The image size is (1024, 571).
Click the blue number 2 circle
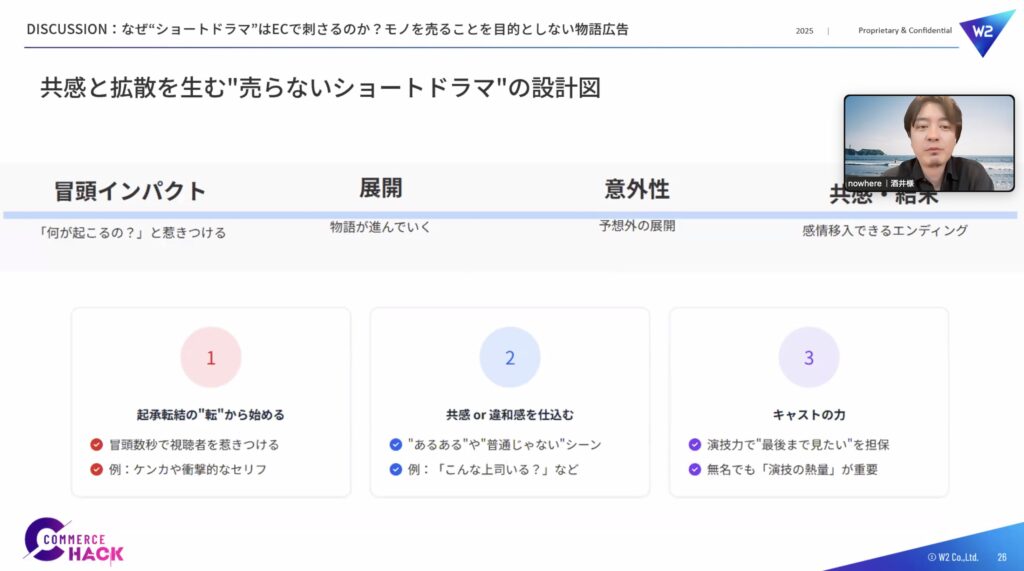(510, 357)
